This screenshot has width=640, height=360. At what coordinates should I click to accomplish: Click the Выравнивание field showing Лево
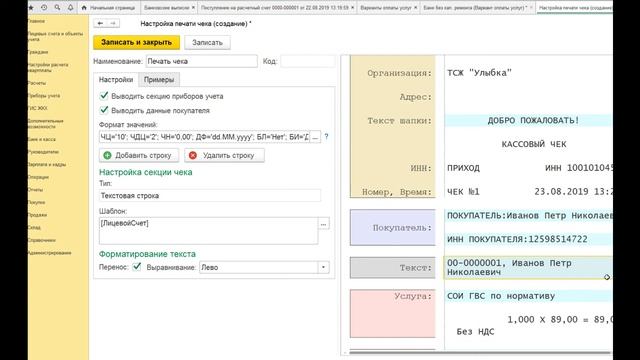259,267
